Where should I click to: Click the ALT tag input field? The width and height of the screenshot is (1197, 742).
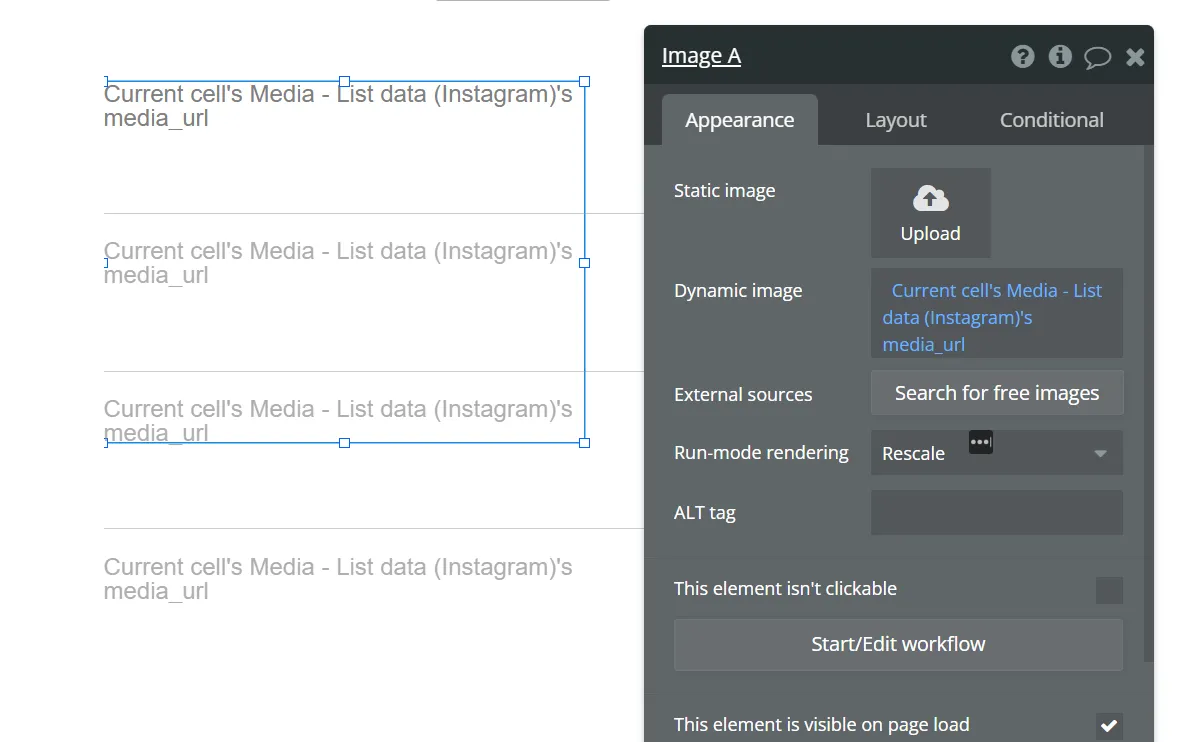click(x=997, y=512)
